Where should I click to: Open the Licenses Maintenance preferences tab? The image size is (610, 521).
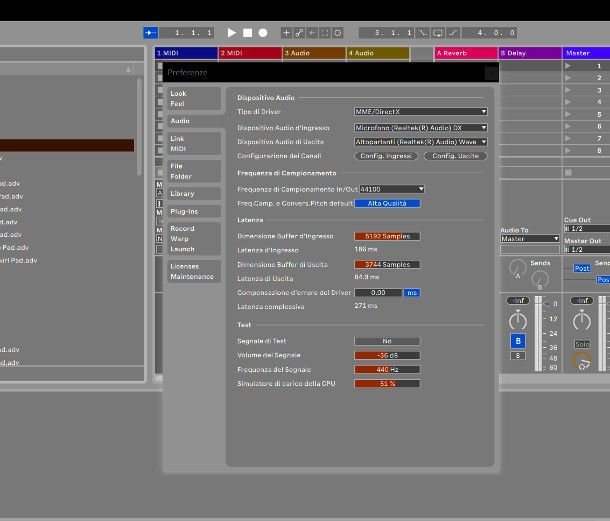tap(194, 271)
